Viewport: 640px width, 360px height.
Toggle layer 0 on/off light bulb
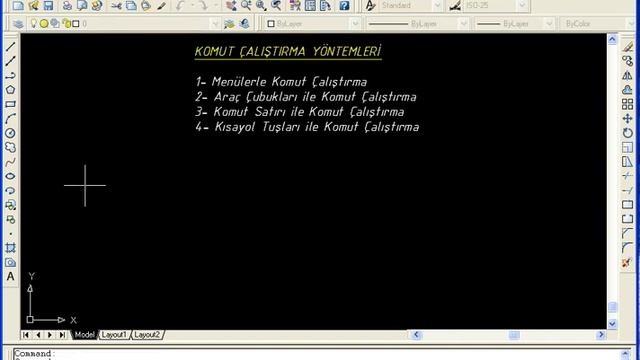pyautogui.click(x=34, y=24)
